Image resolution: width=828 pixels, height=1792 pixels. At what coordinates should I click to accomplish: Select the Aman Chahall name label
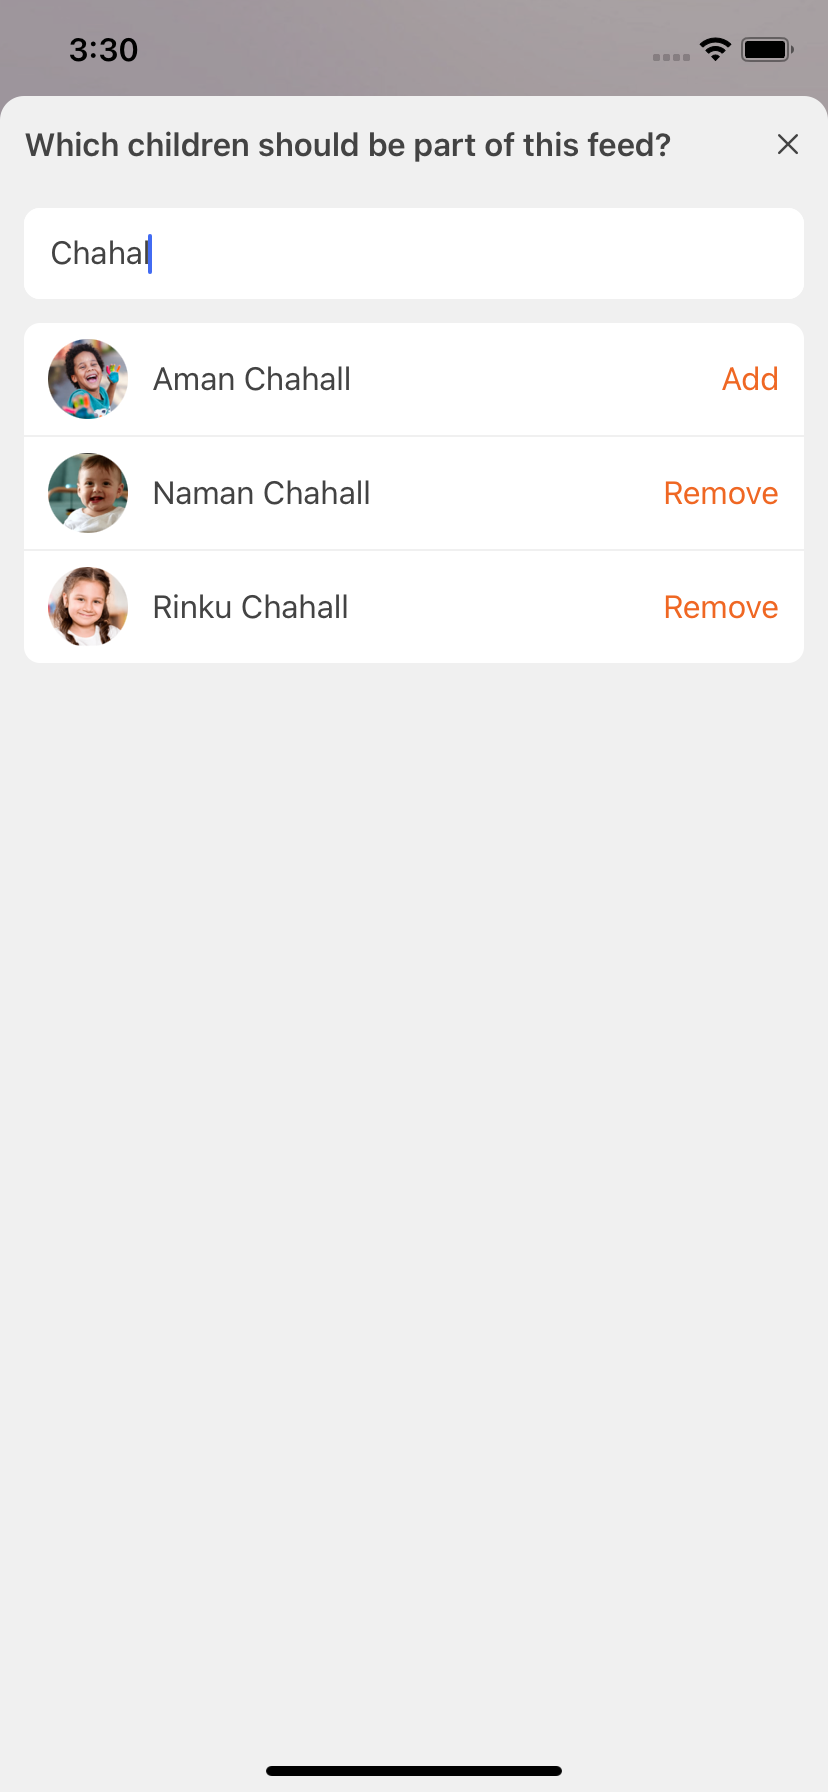pos(252,380)
